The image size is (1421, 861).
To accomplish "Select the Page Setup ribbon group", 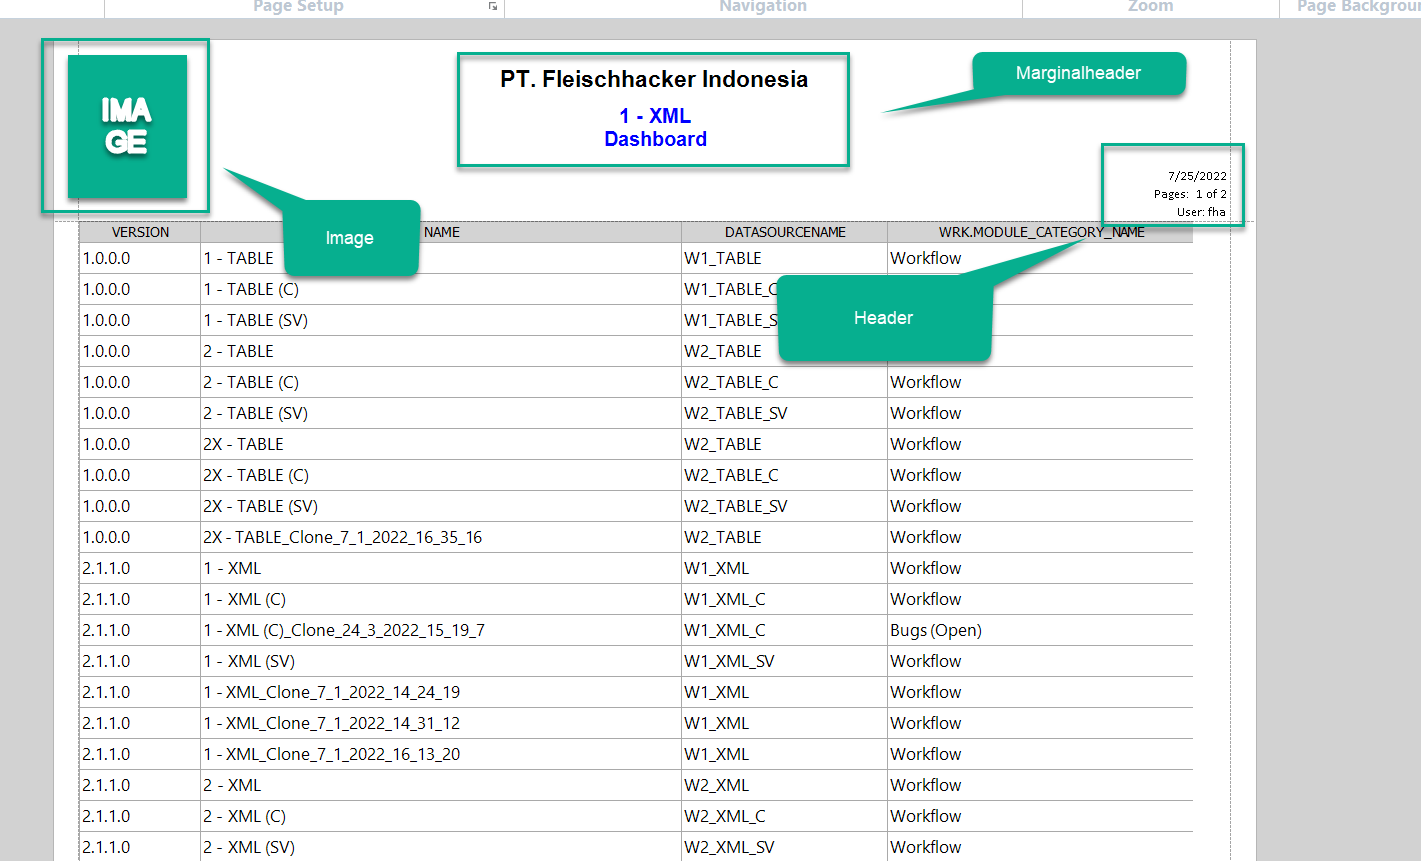I will click(297, 7).
